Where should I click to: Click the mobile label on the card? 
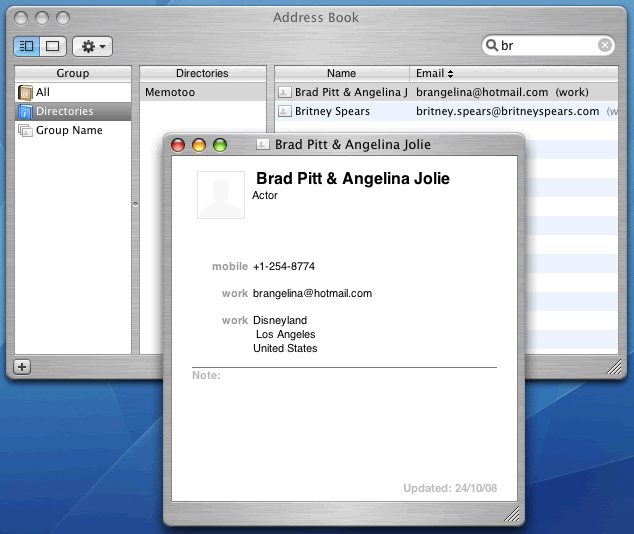(x=229, y=266)
